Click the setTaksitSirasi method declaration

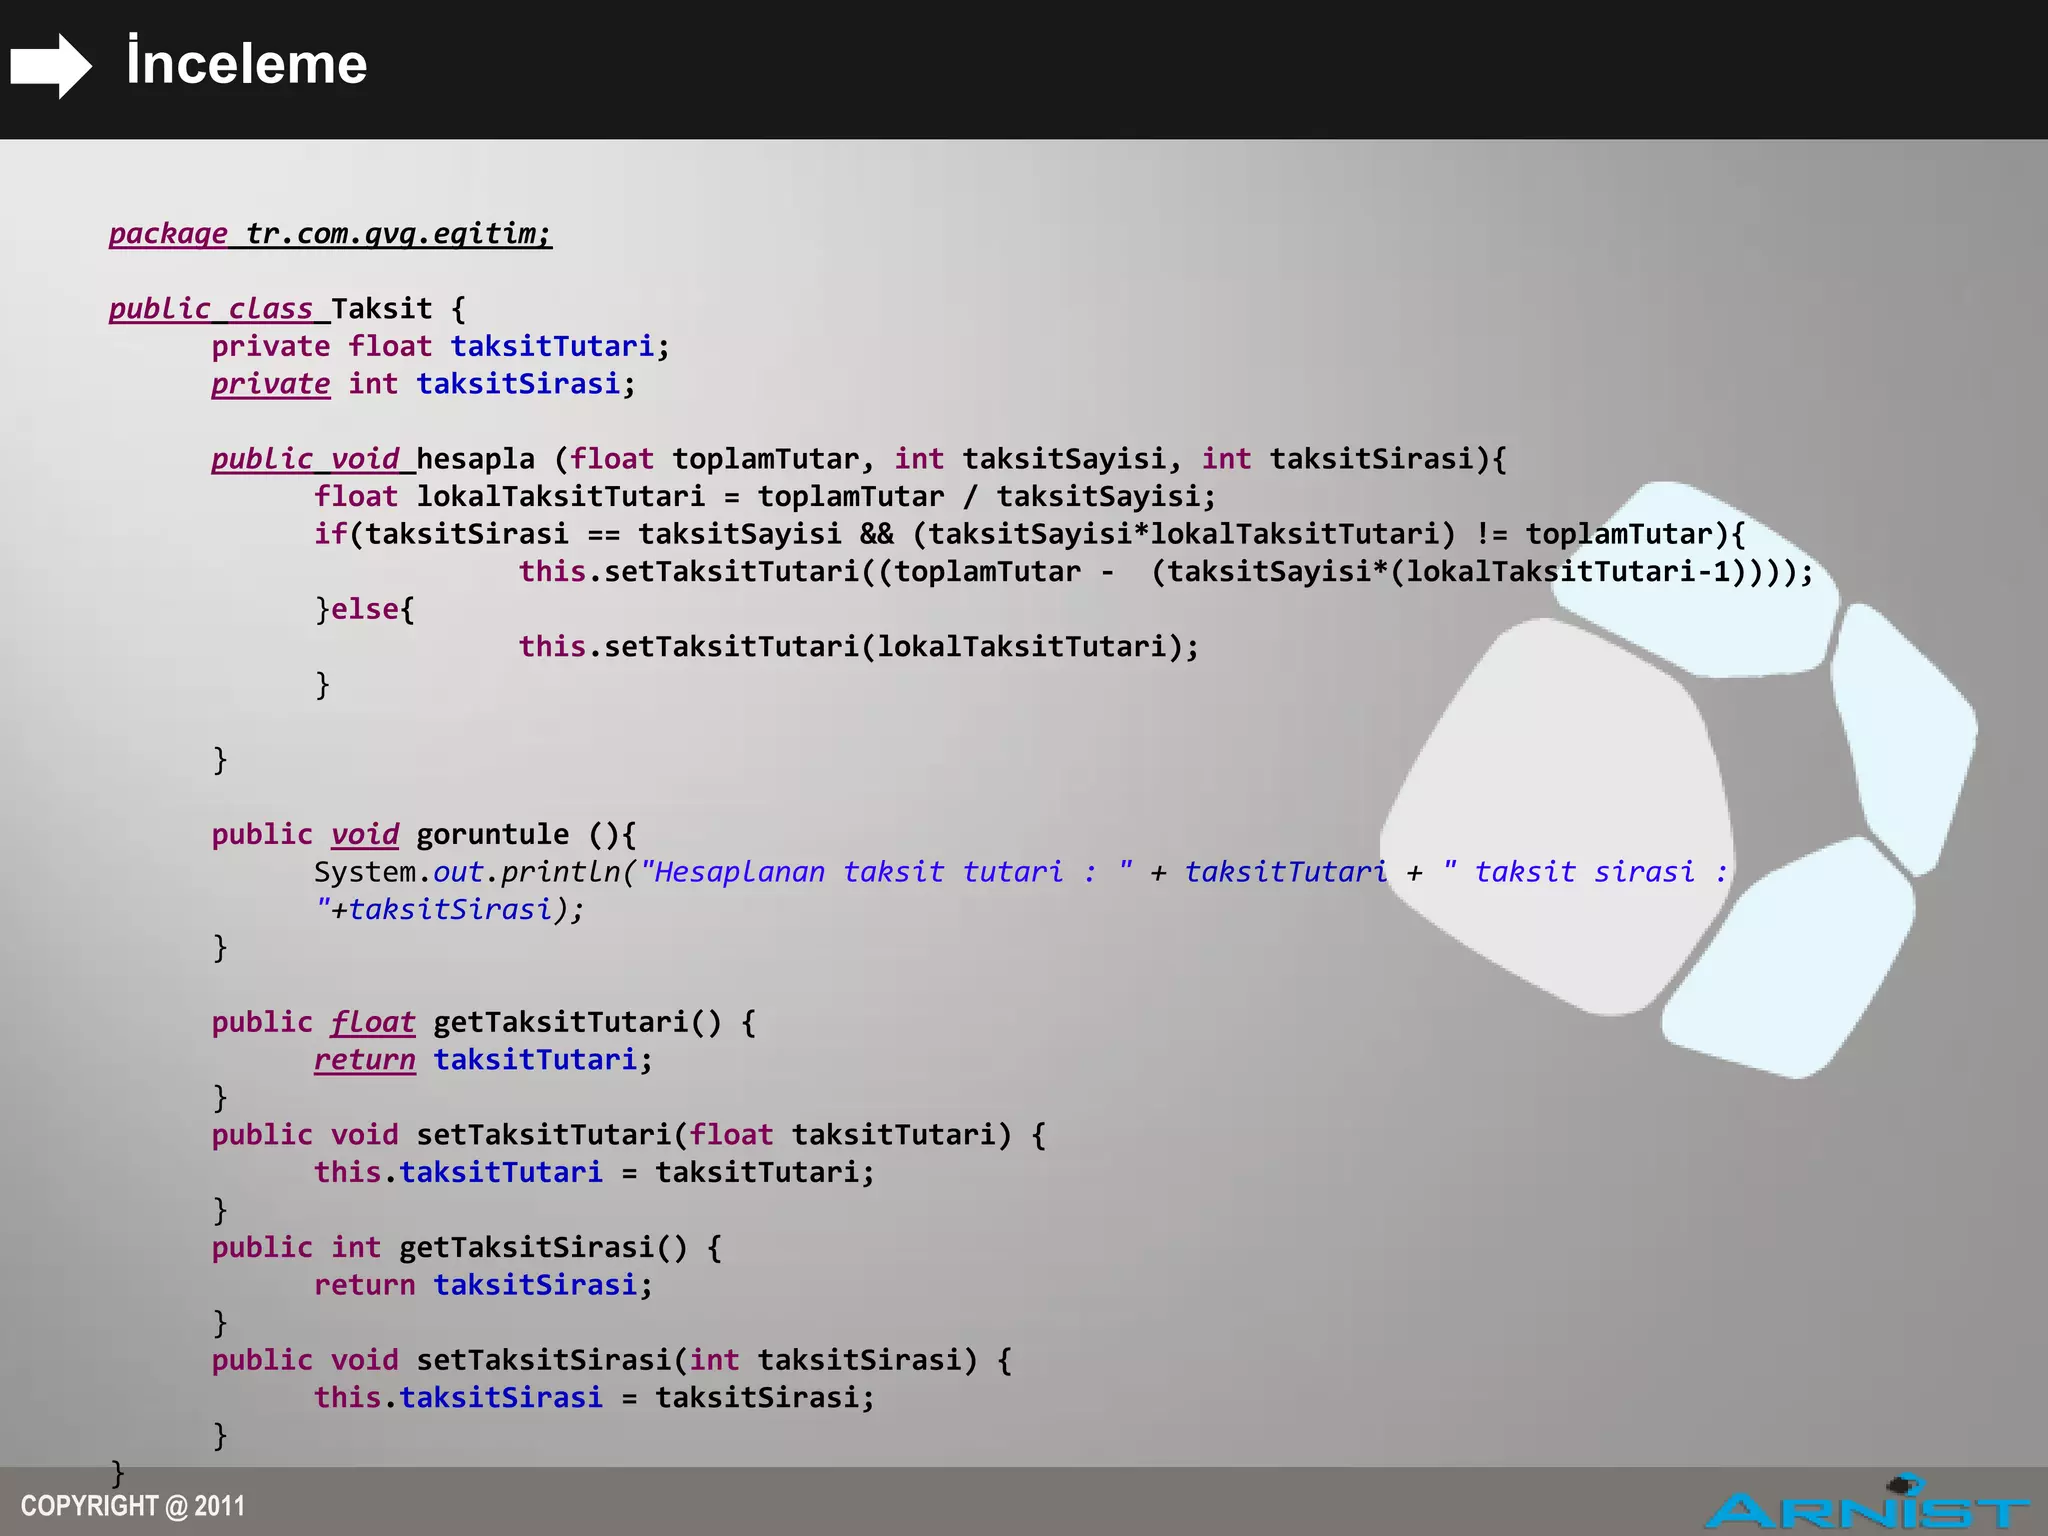[x=610, y=1360]
